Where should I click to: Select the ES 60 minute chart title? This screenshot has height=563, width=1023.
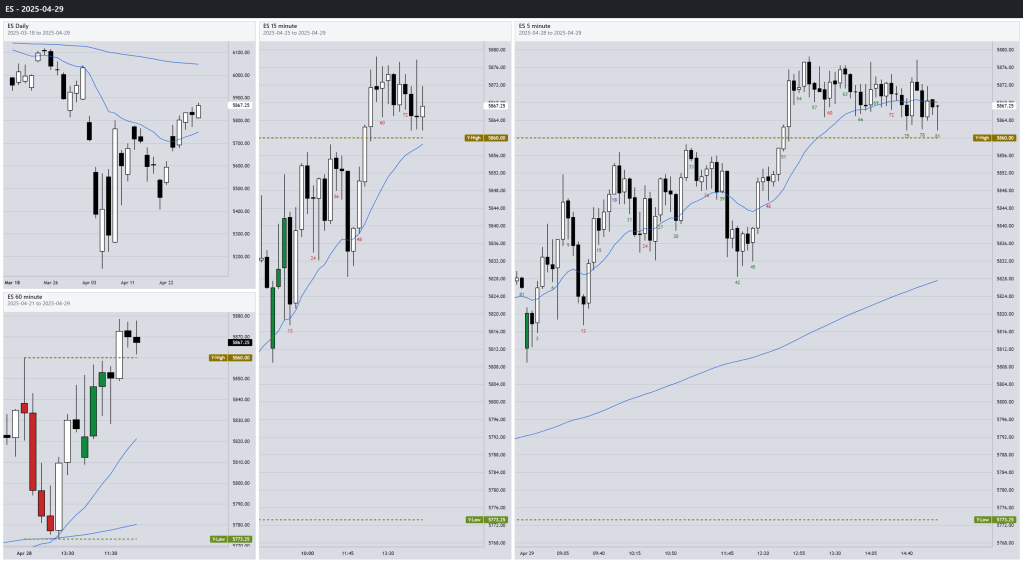25,297
